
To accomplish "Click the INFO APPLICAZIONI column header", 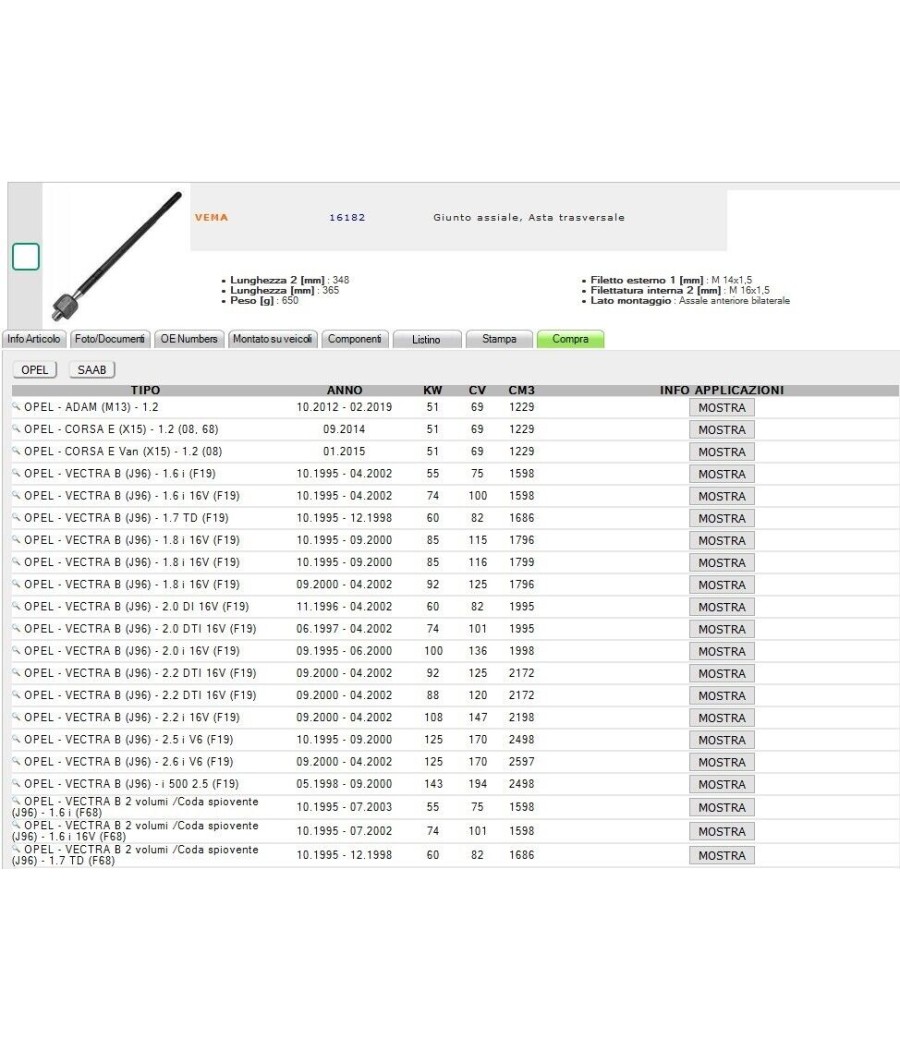I will [722, 390].
